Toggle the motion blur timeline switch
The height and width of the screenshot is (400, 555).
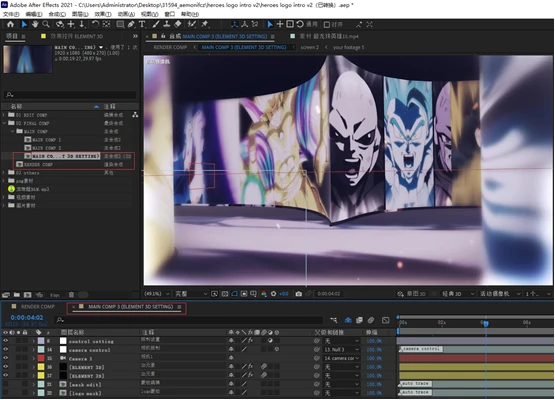[371, 320]
